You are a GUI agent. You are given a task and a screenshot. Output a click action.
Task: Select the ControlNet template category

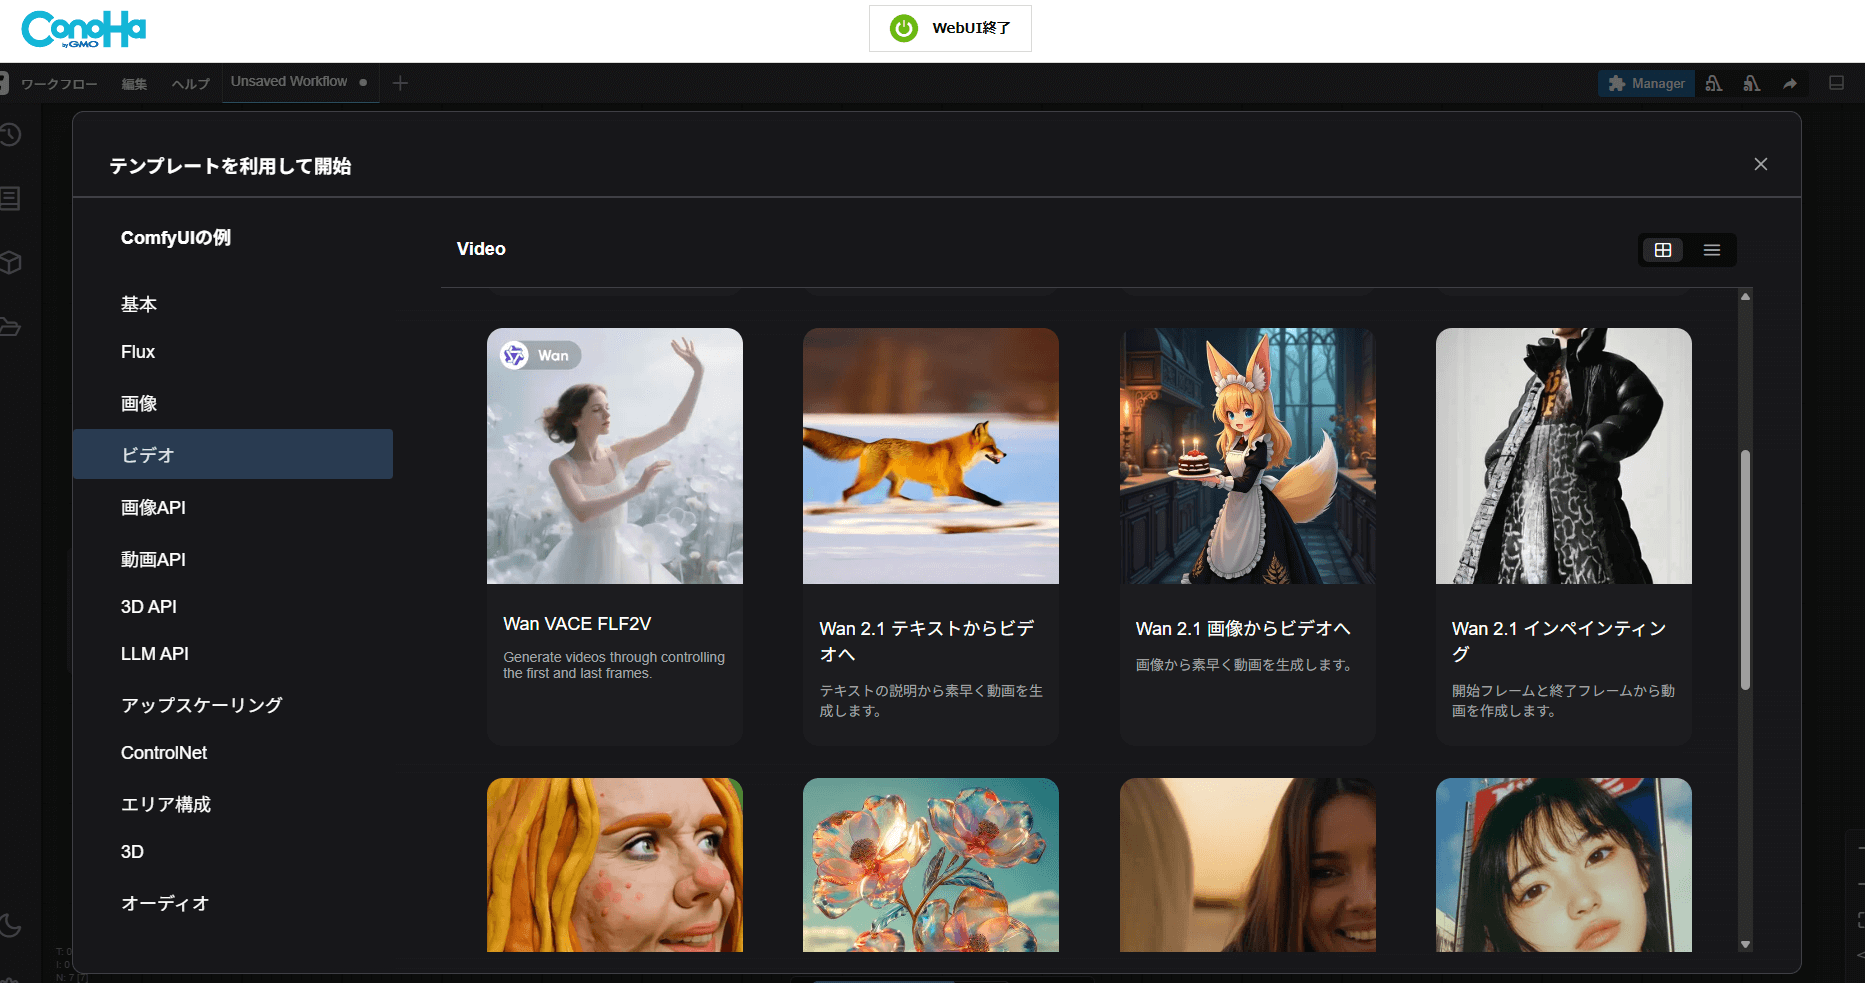pyautogui.click(x=232, y=752)
